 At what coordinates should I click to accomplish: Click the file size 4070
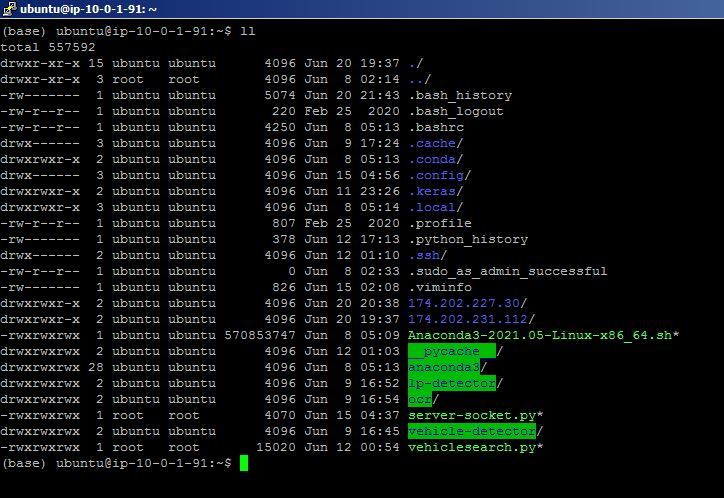click(280, 415)
